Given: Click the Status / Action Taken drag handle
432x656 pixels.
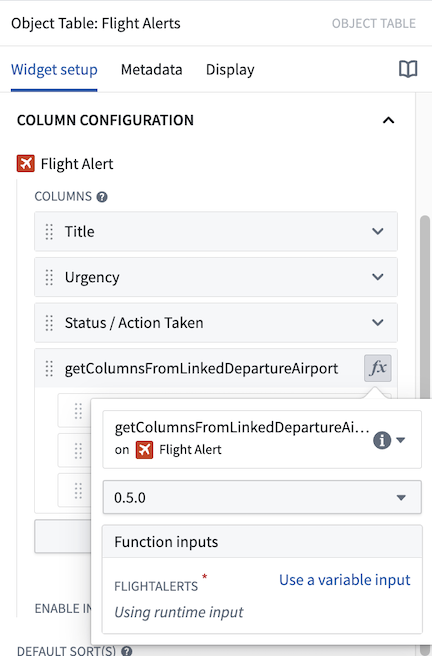Looking at the screenshot, I should pos(49,323).
